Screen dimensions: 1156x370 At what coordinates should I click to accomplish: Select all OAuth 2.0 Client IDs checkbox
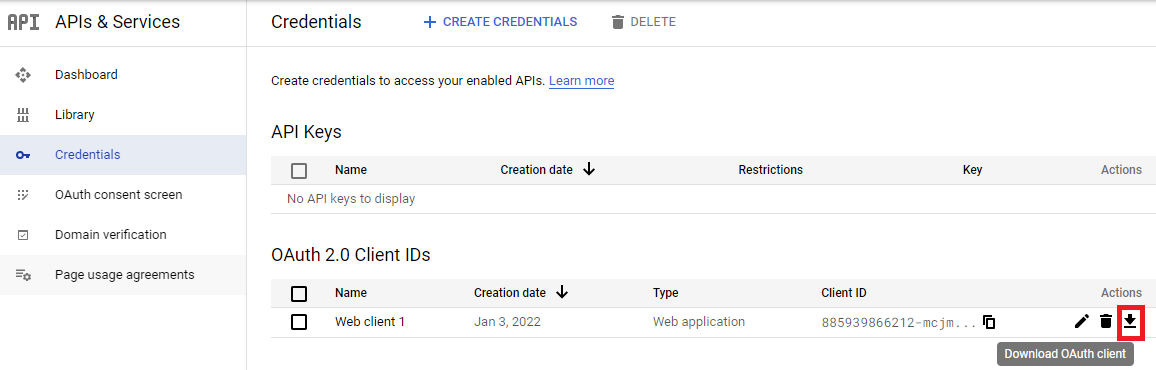click(299, 294)
